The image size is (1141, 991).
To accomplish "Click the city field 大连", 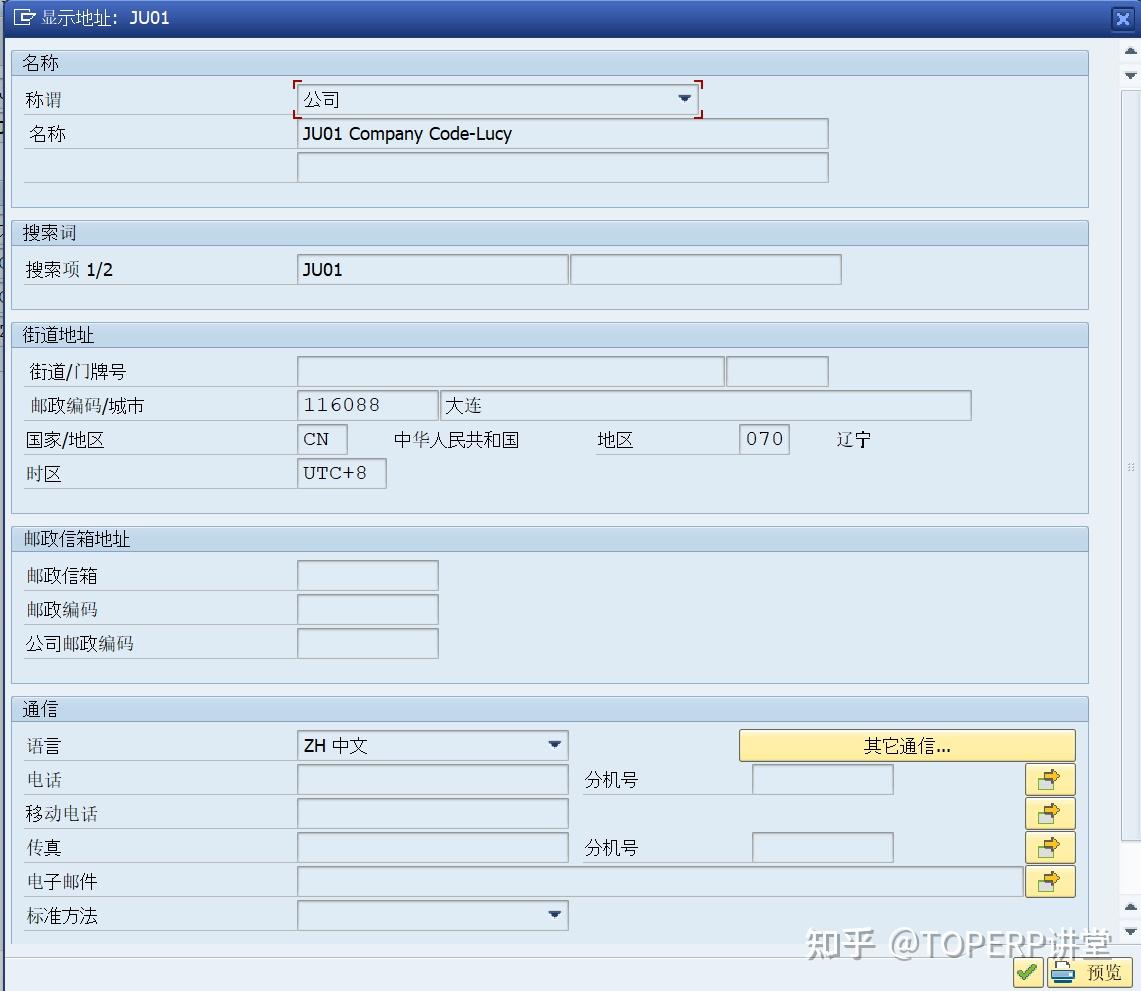I will [x=706, y=405].
